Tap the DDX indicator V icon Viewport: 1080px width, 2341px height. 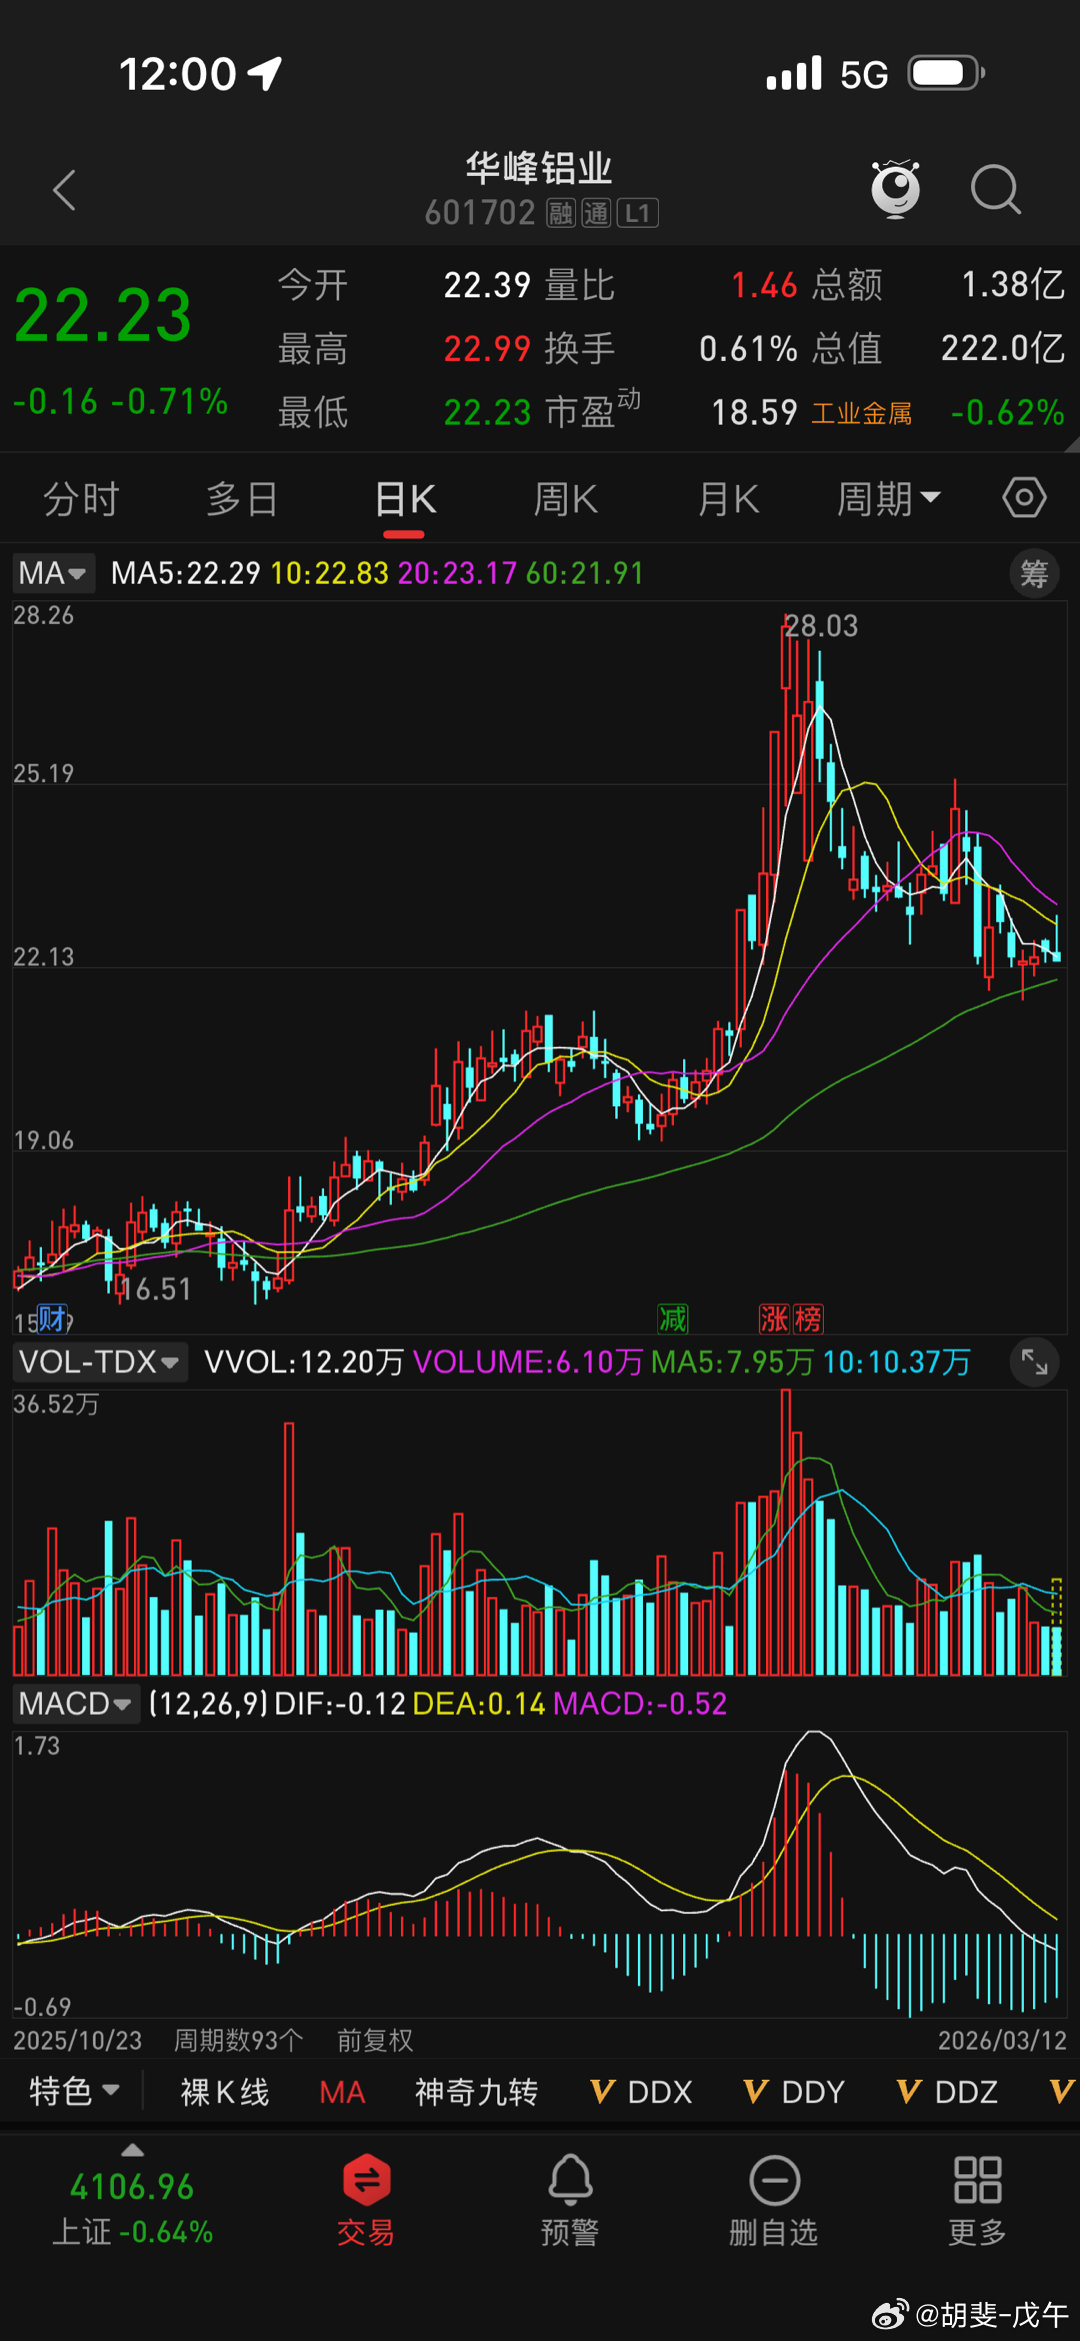coord(602,2091)
